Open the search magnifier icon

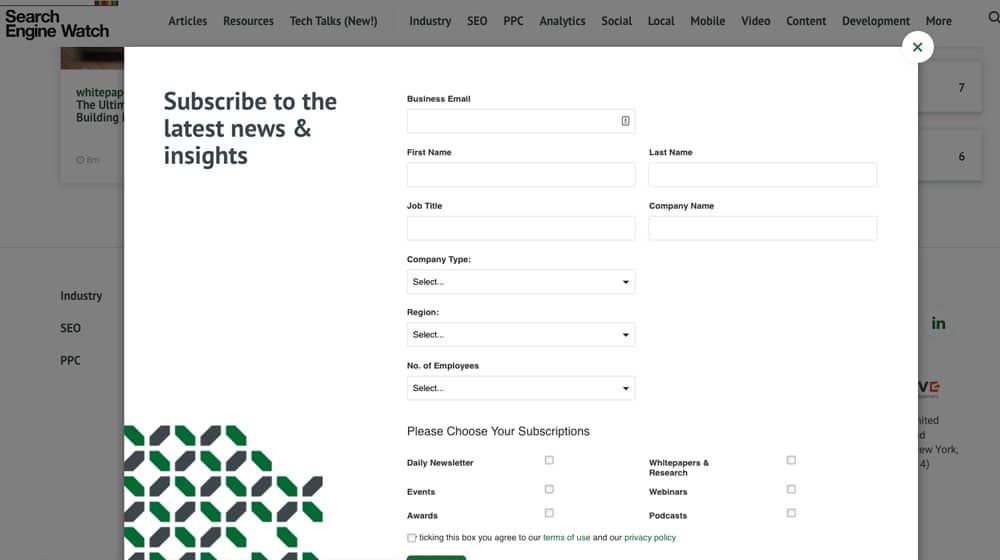(994, 18)
